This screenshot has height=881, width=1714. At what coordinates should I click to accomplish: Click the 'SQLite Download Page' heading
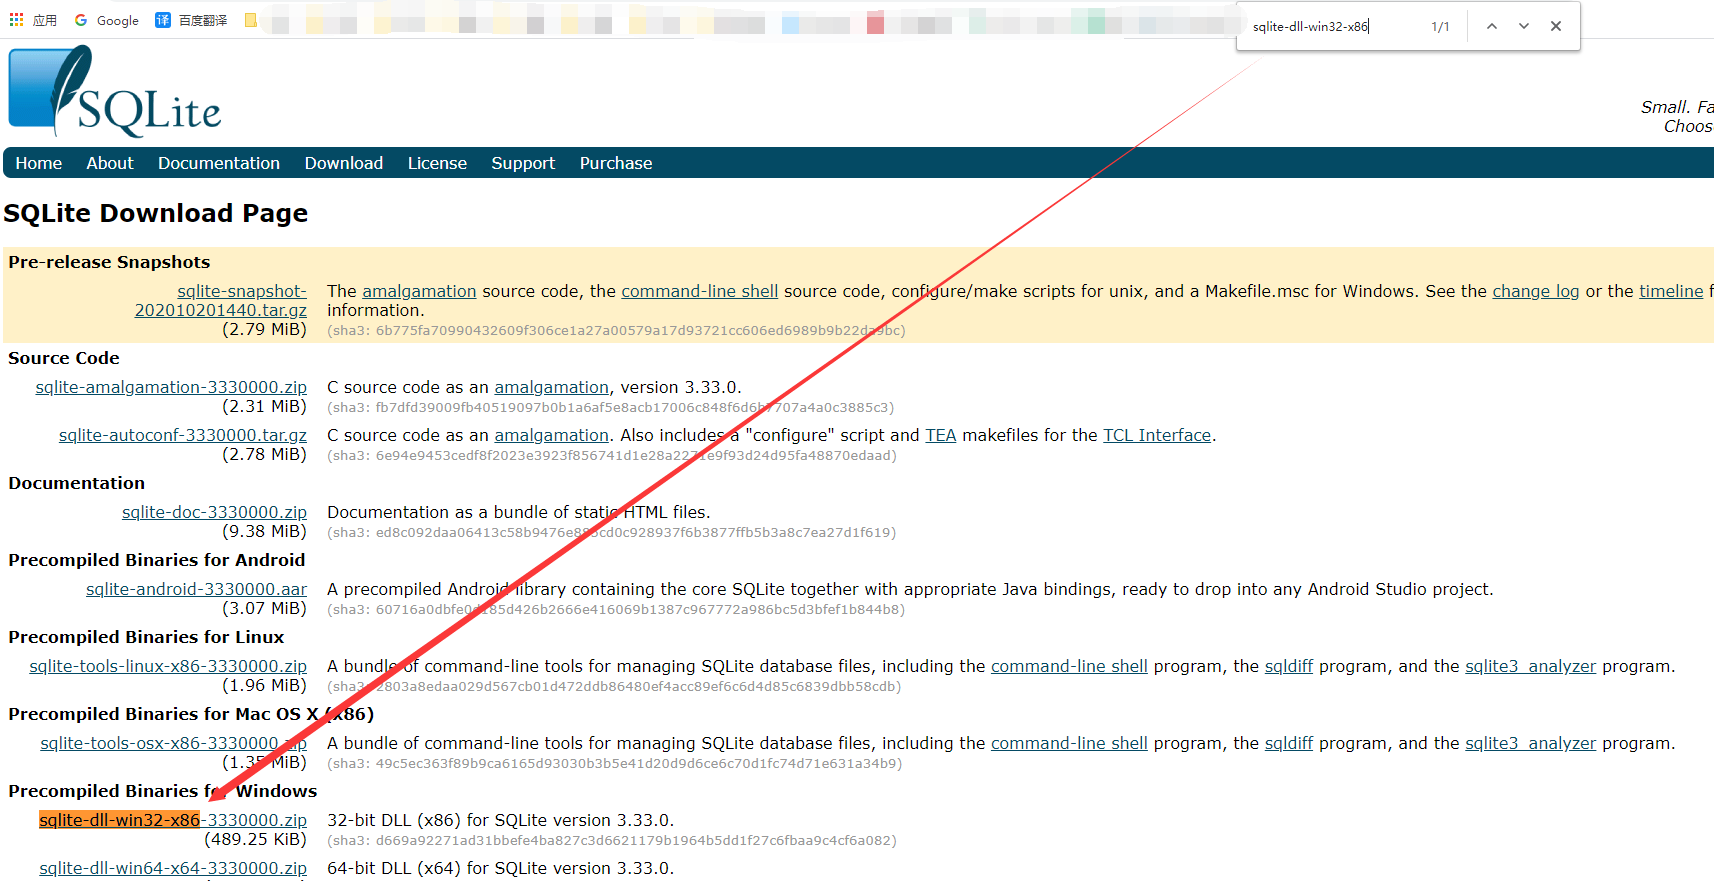click(x=155, y=213)
